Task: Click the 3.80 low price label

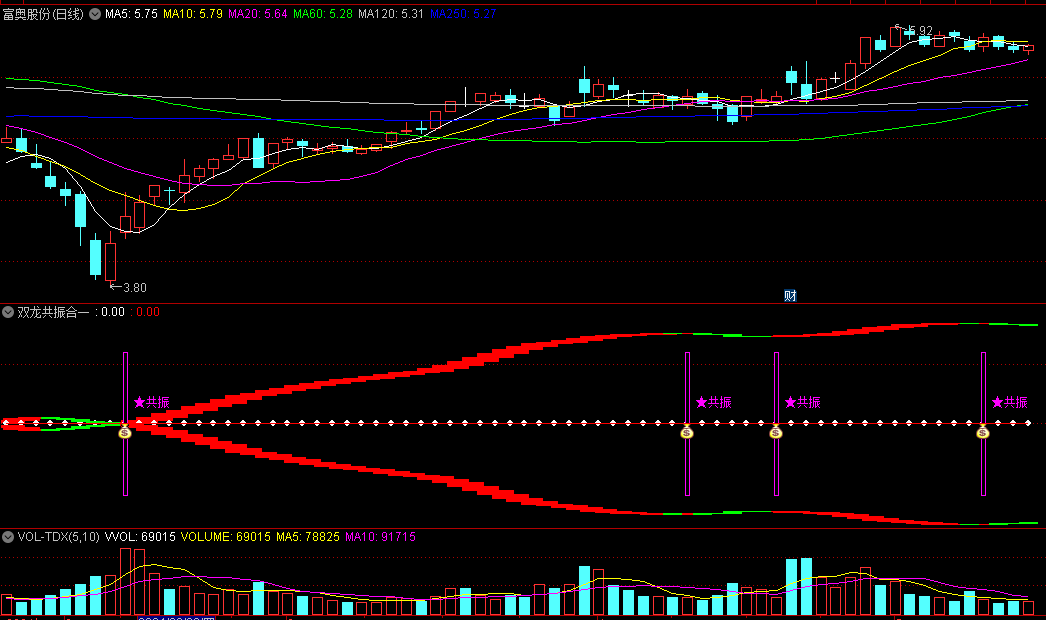Action: (x=135, y=288)
